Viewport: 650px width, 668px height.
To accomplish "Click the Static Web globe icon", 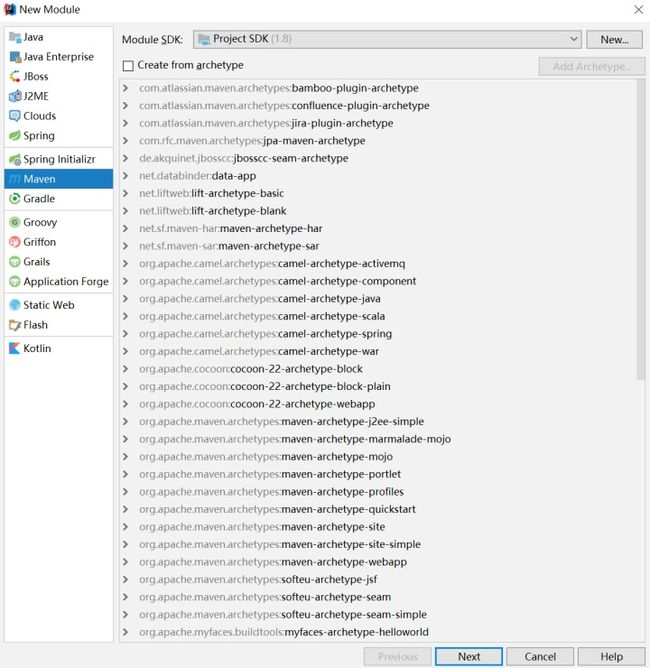I will 15,305.
